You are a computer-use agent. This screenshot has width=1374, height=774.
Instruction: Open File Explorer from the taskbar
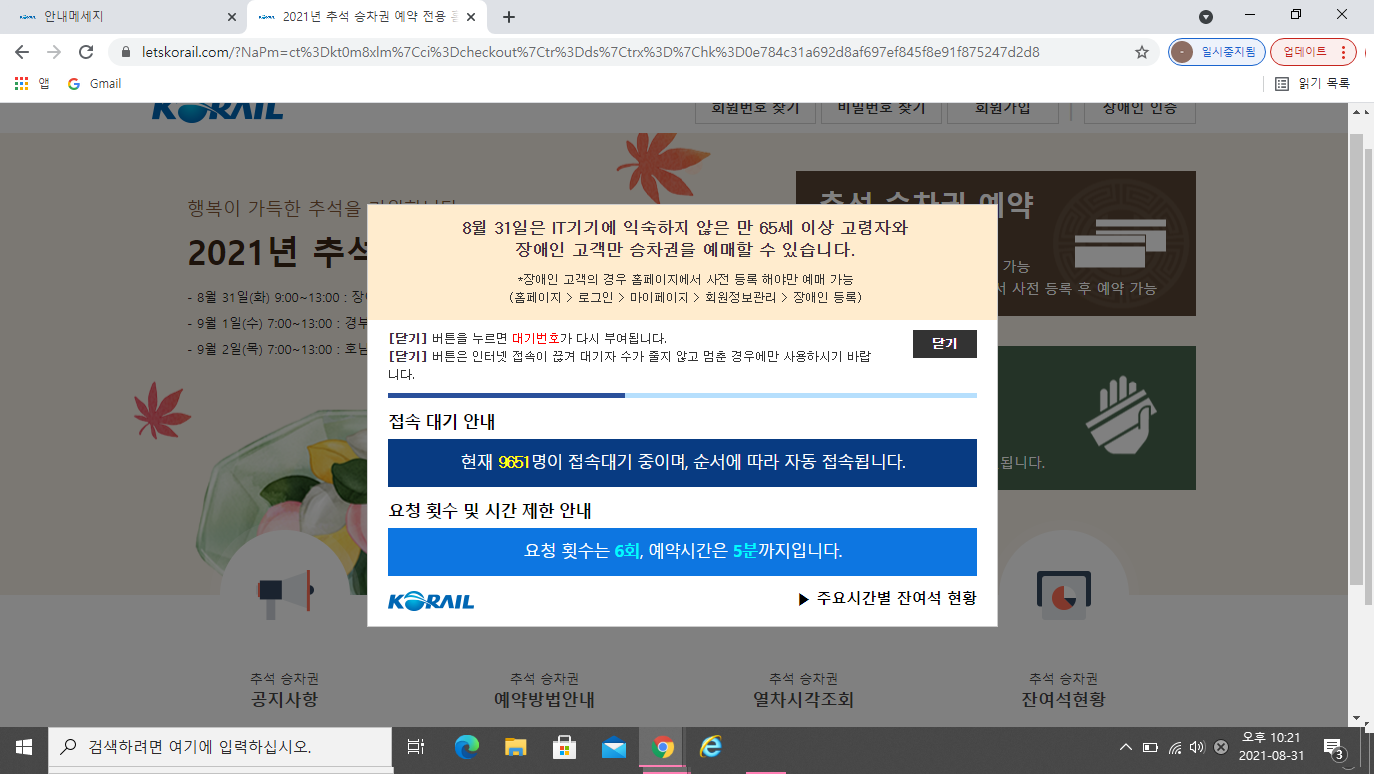pyautogui.click(x=515, y=747)
